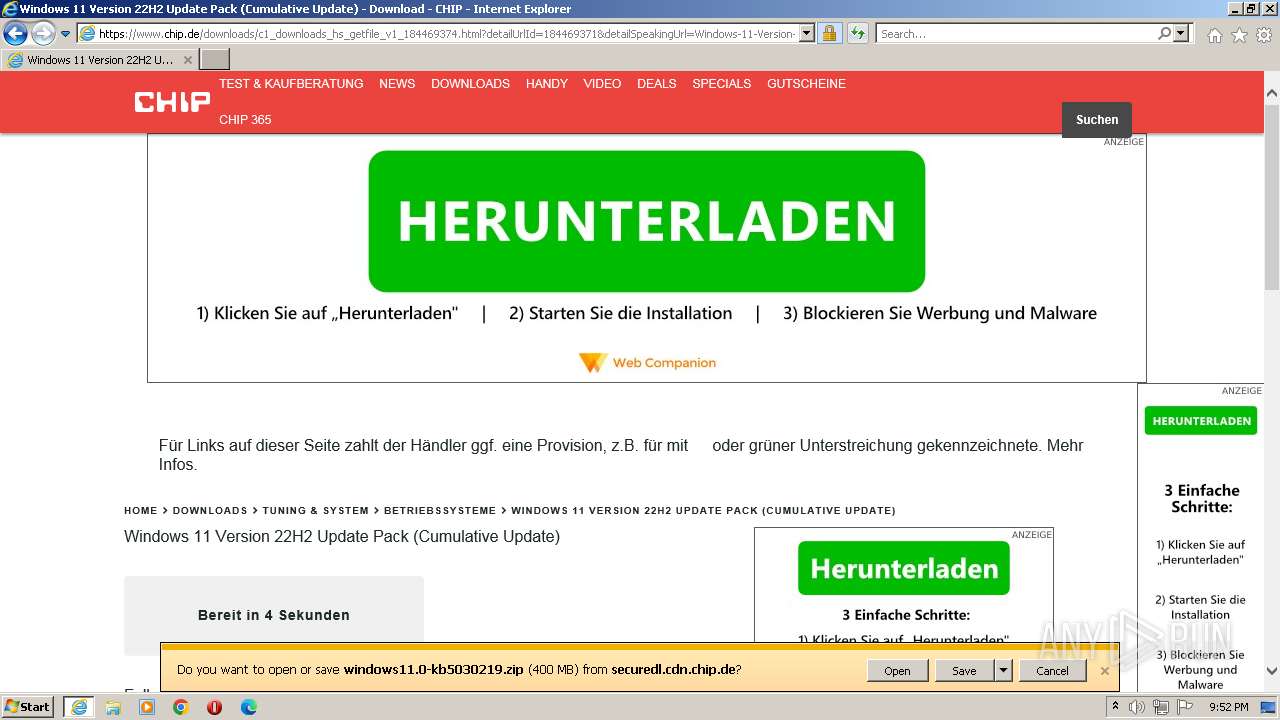The height and width of the screenshot is (720, 1280).
Task: Close the Windows 11 Version 22H2 tab
Action: 187,60
